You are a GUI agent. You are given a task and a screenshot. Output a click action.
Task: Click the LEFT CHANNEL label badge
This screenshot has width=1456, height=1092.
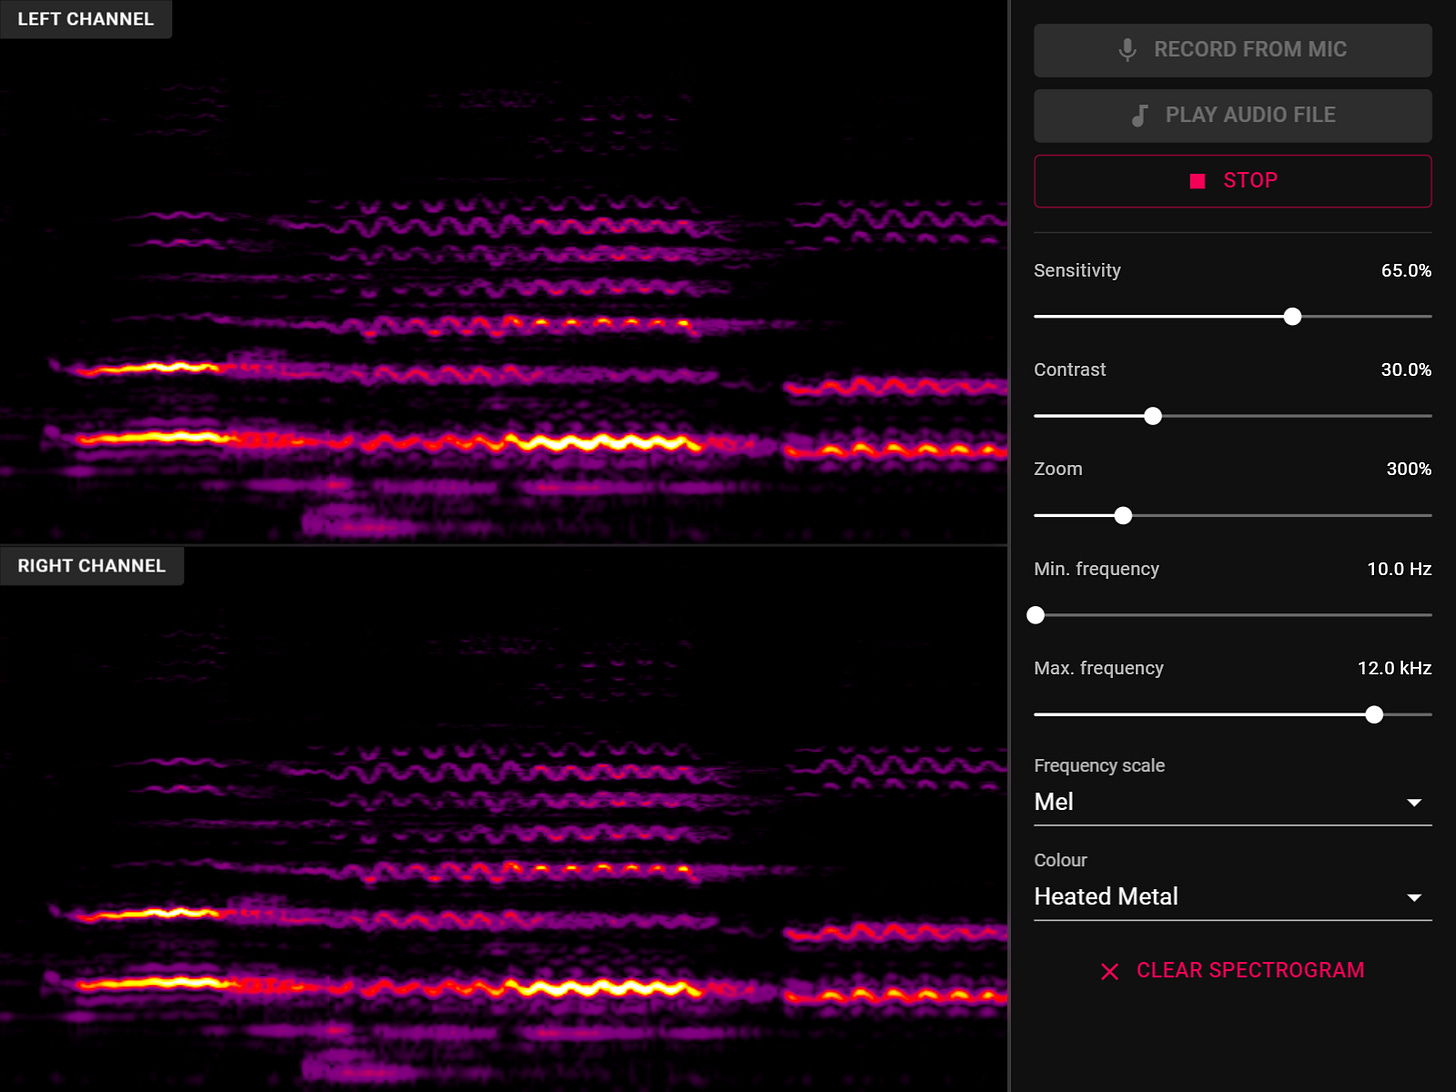point(86,18)
